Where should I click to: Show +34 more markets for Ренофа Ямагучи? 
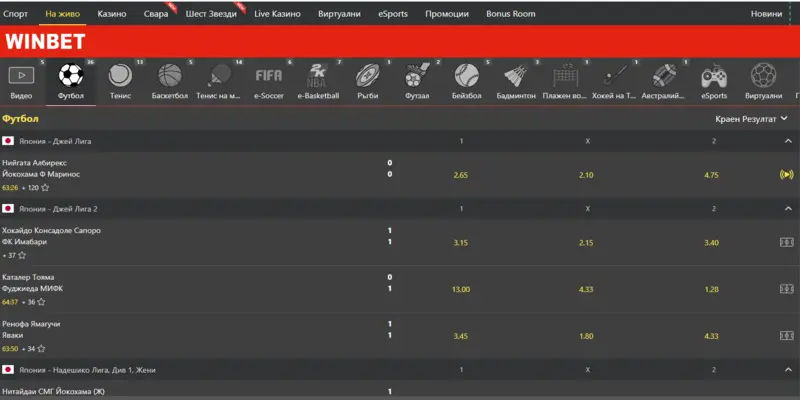29,349
